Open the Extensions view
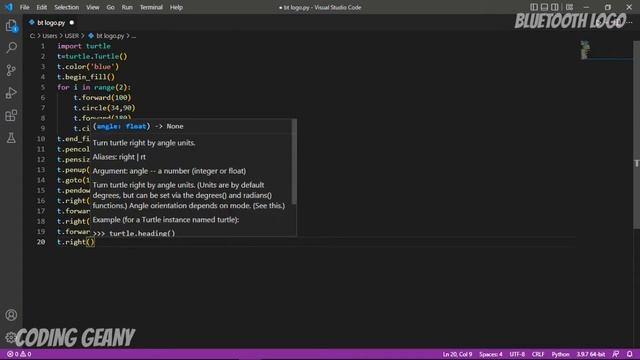This screenshot has width=640, height=360. click(11, 116)
